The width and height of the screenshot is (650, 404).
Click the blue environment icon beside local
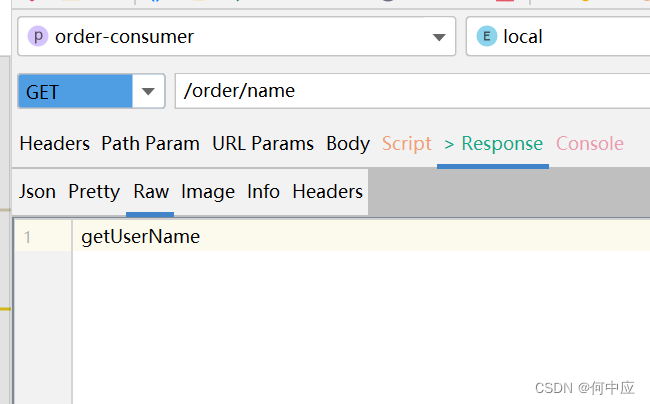click(x=487, y=36)
